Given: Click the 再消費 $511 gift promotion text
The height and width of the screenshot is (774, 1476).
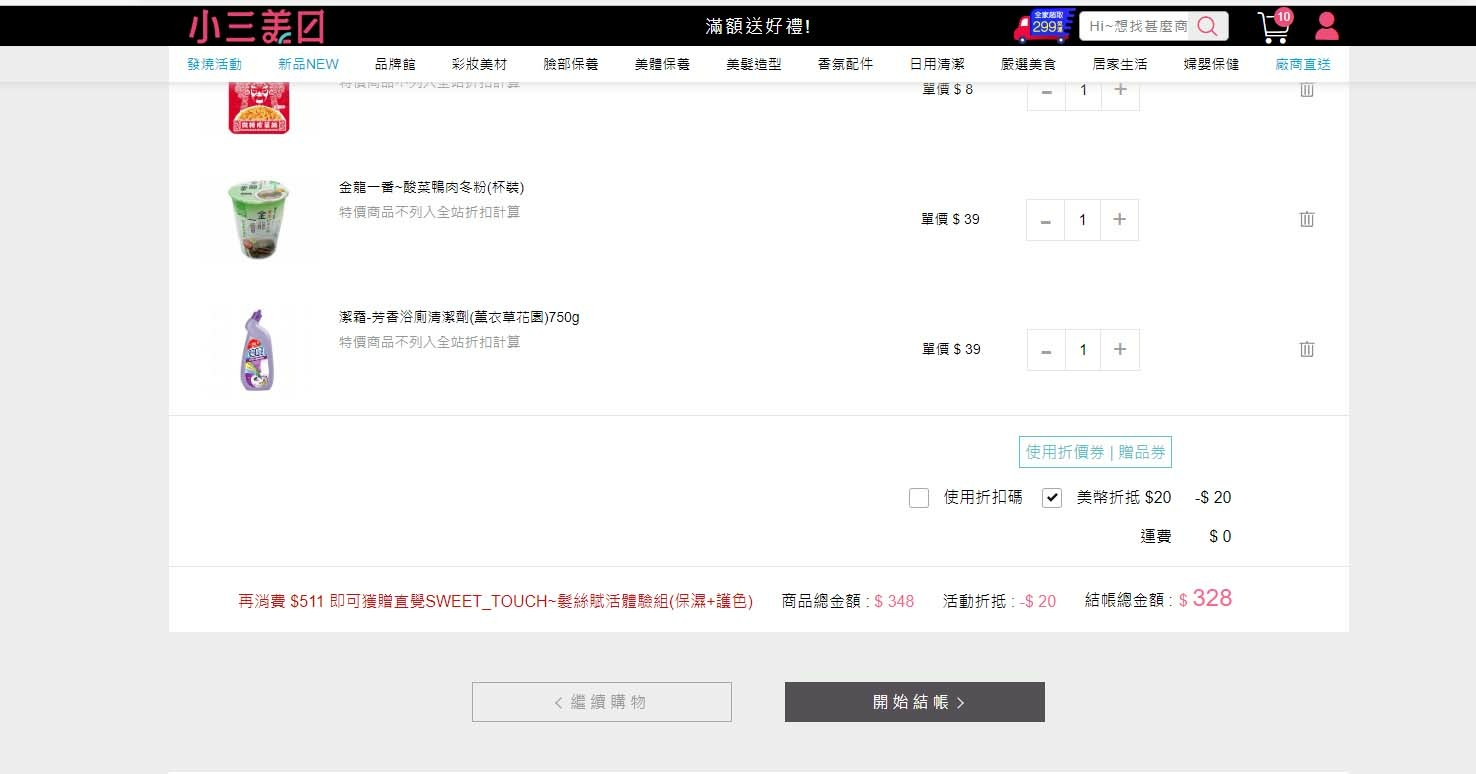Looking at the screenshot, I should pos(496,601).
